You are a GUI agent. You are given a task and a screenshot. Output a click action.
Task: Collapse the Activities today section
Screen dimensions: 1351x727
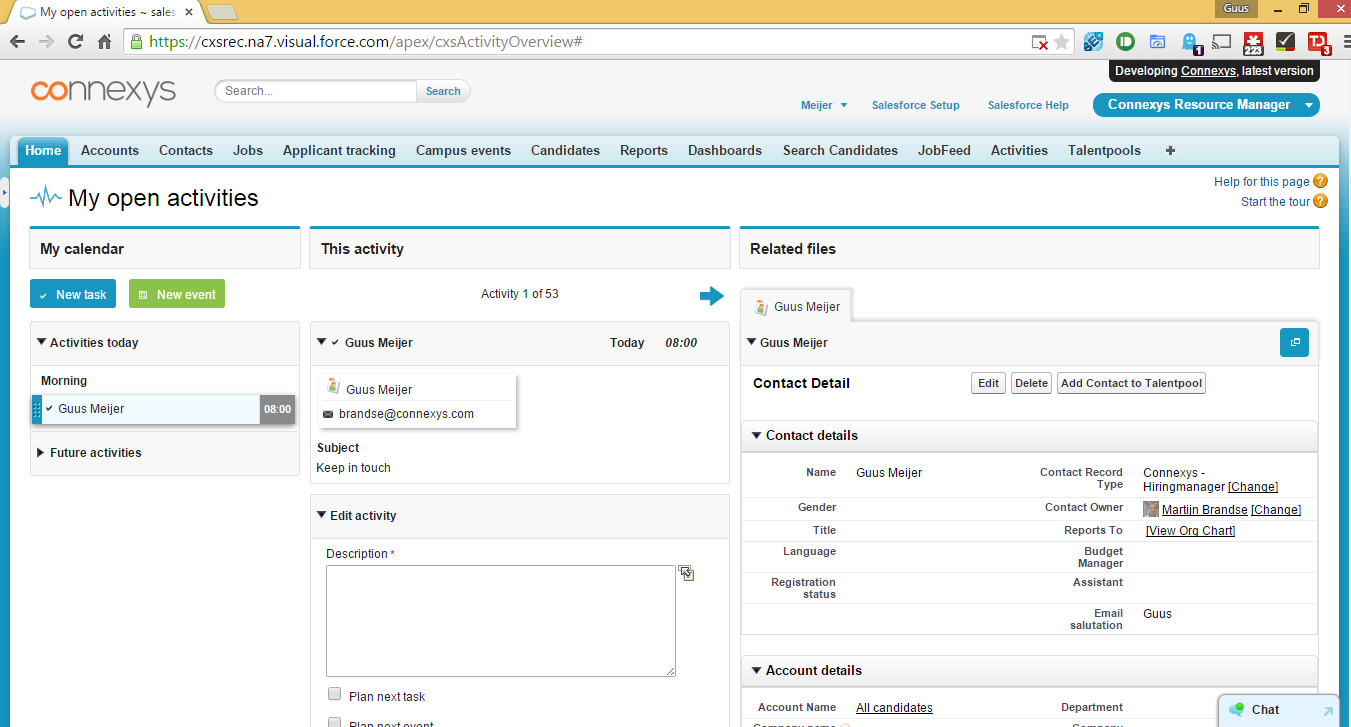[x=42, y=342]
